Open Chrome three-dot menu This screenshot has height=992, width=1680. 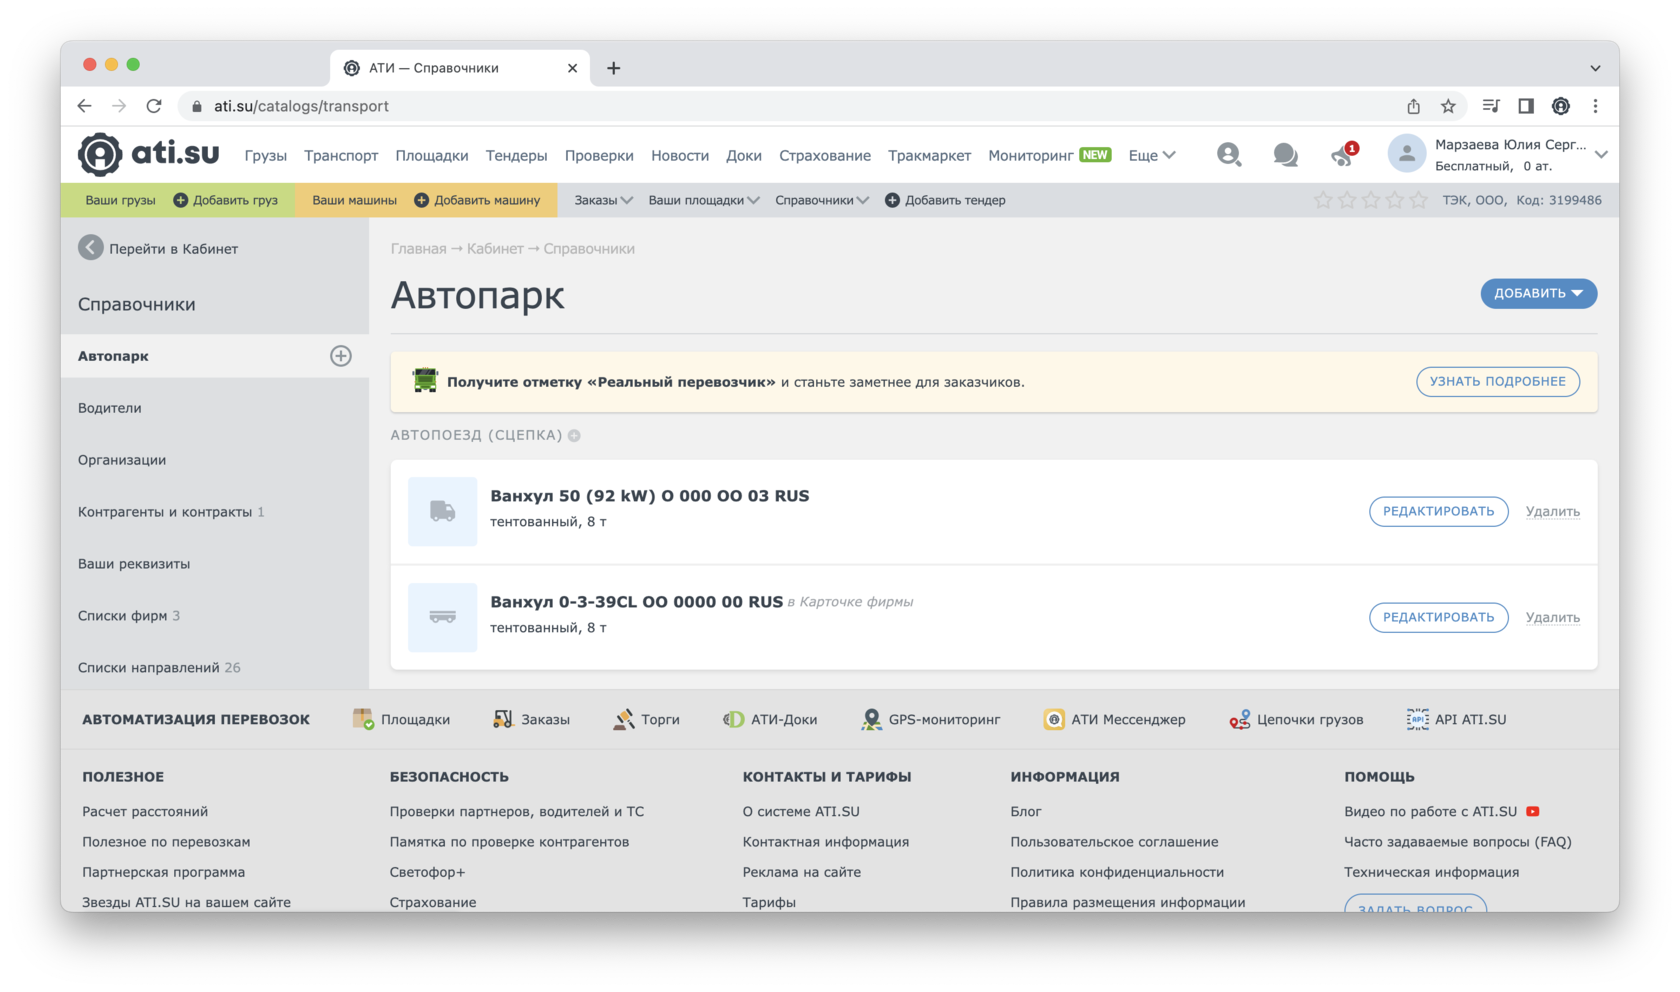[x=1596, y=106]
